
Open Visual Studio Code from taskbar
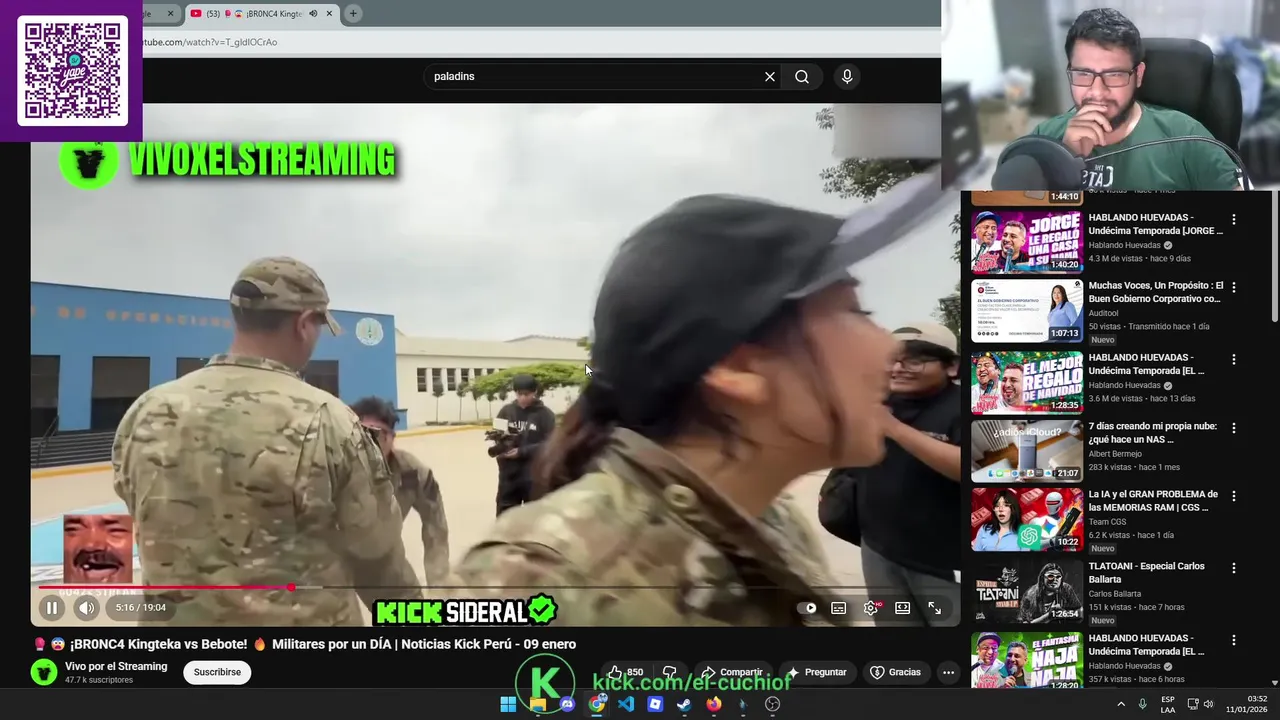point(626,704)
